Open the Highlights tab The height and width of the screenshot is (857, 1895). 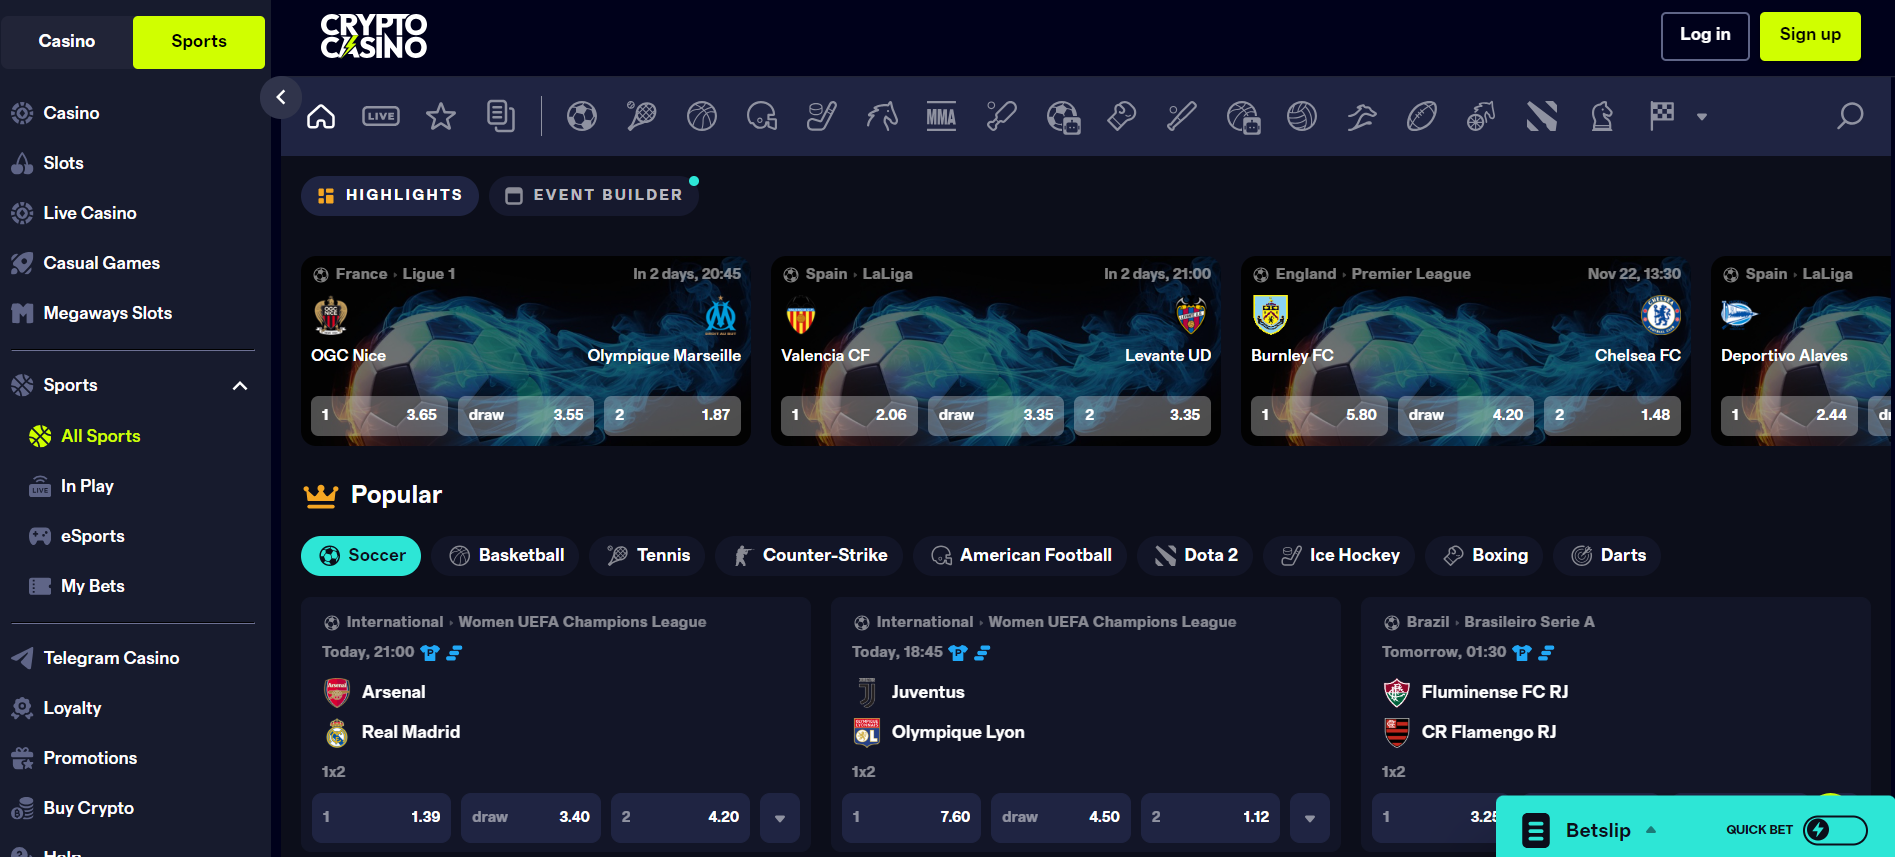(390, 195)
